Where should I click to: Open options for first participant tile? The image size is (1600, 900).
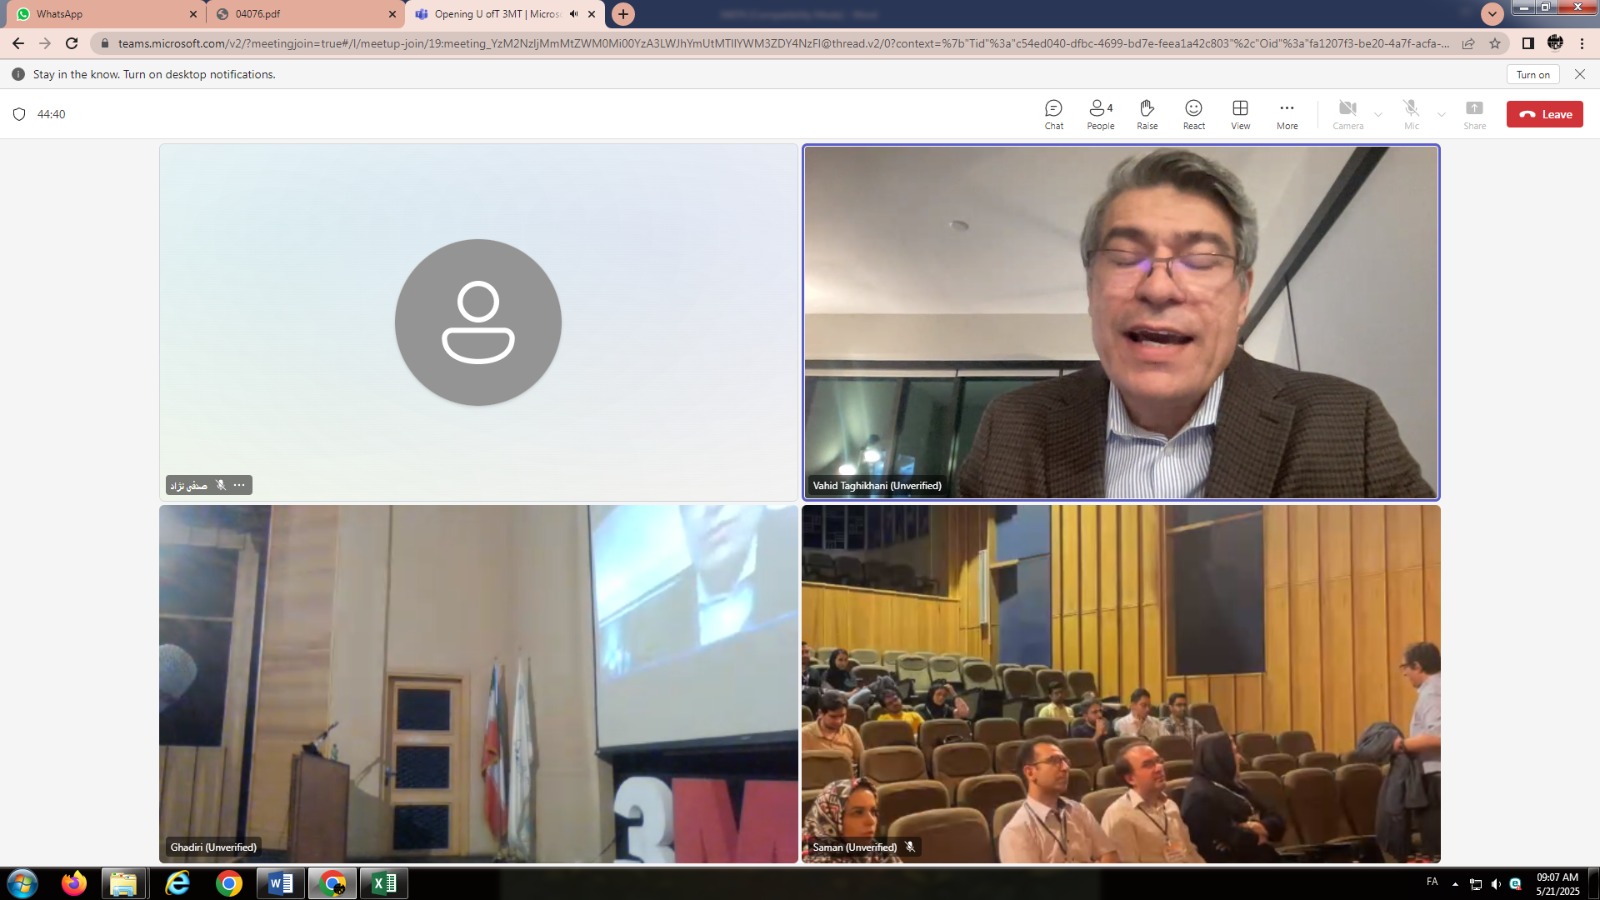(239, 485)
